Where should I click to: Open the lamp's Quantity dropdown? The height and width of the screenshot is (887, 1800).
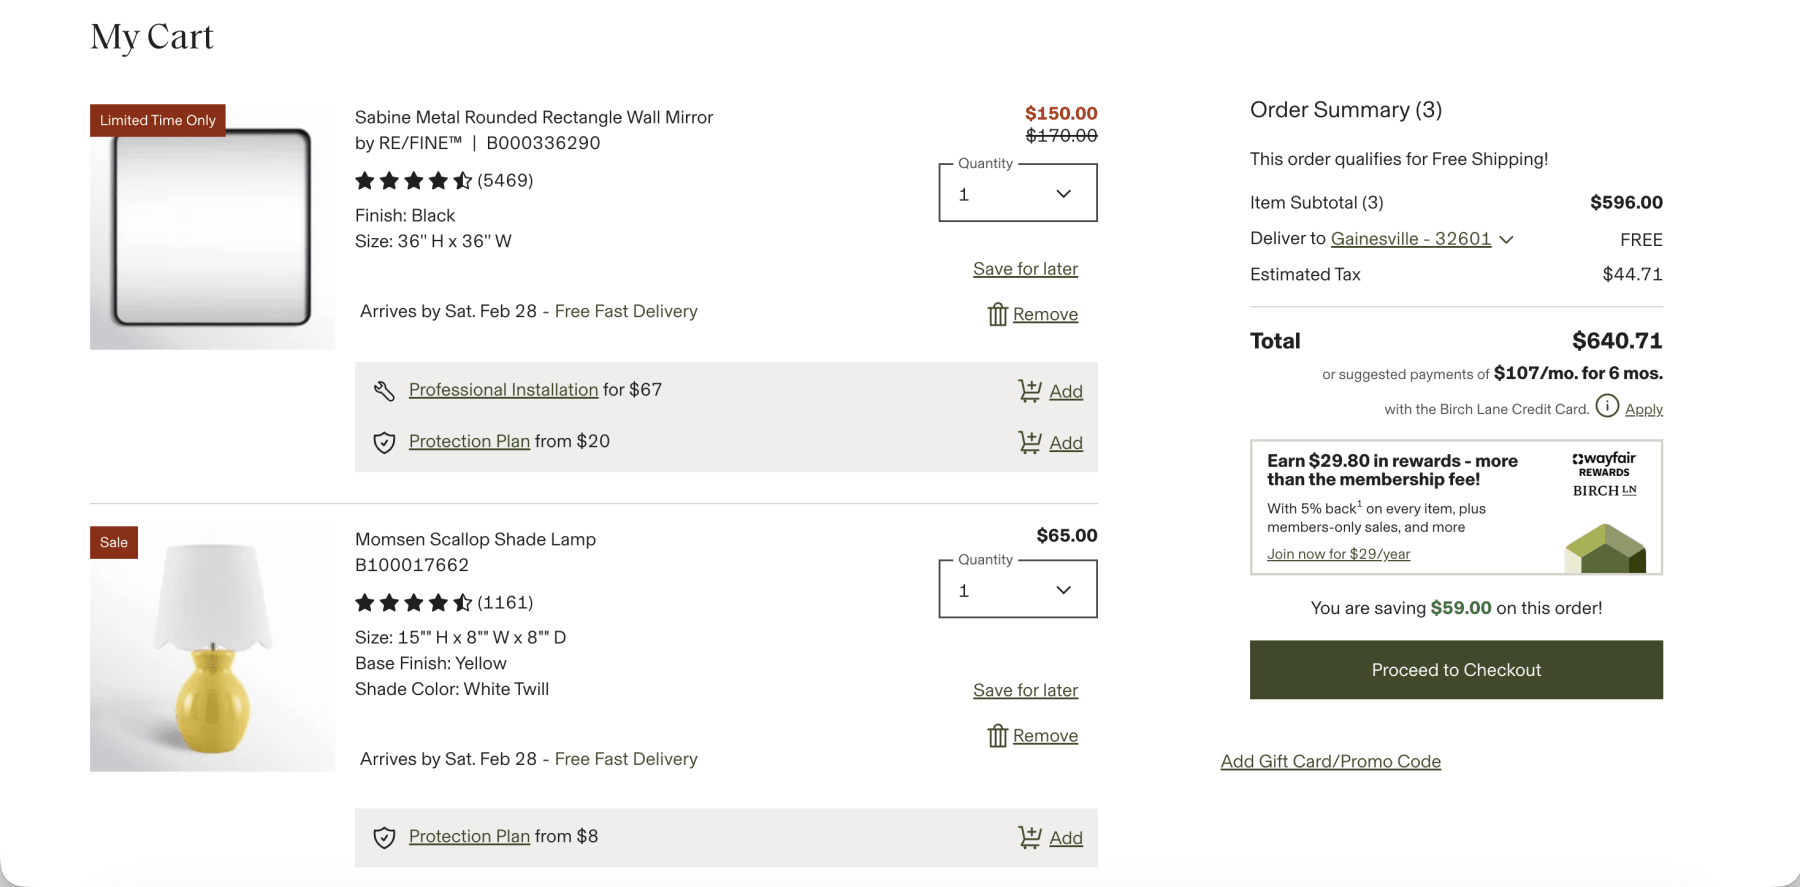(1017, 590)
